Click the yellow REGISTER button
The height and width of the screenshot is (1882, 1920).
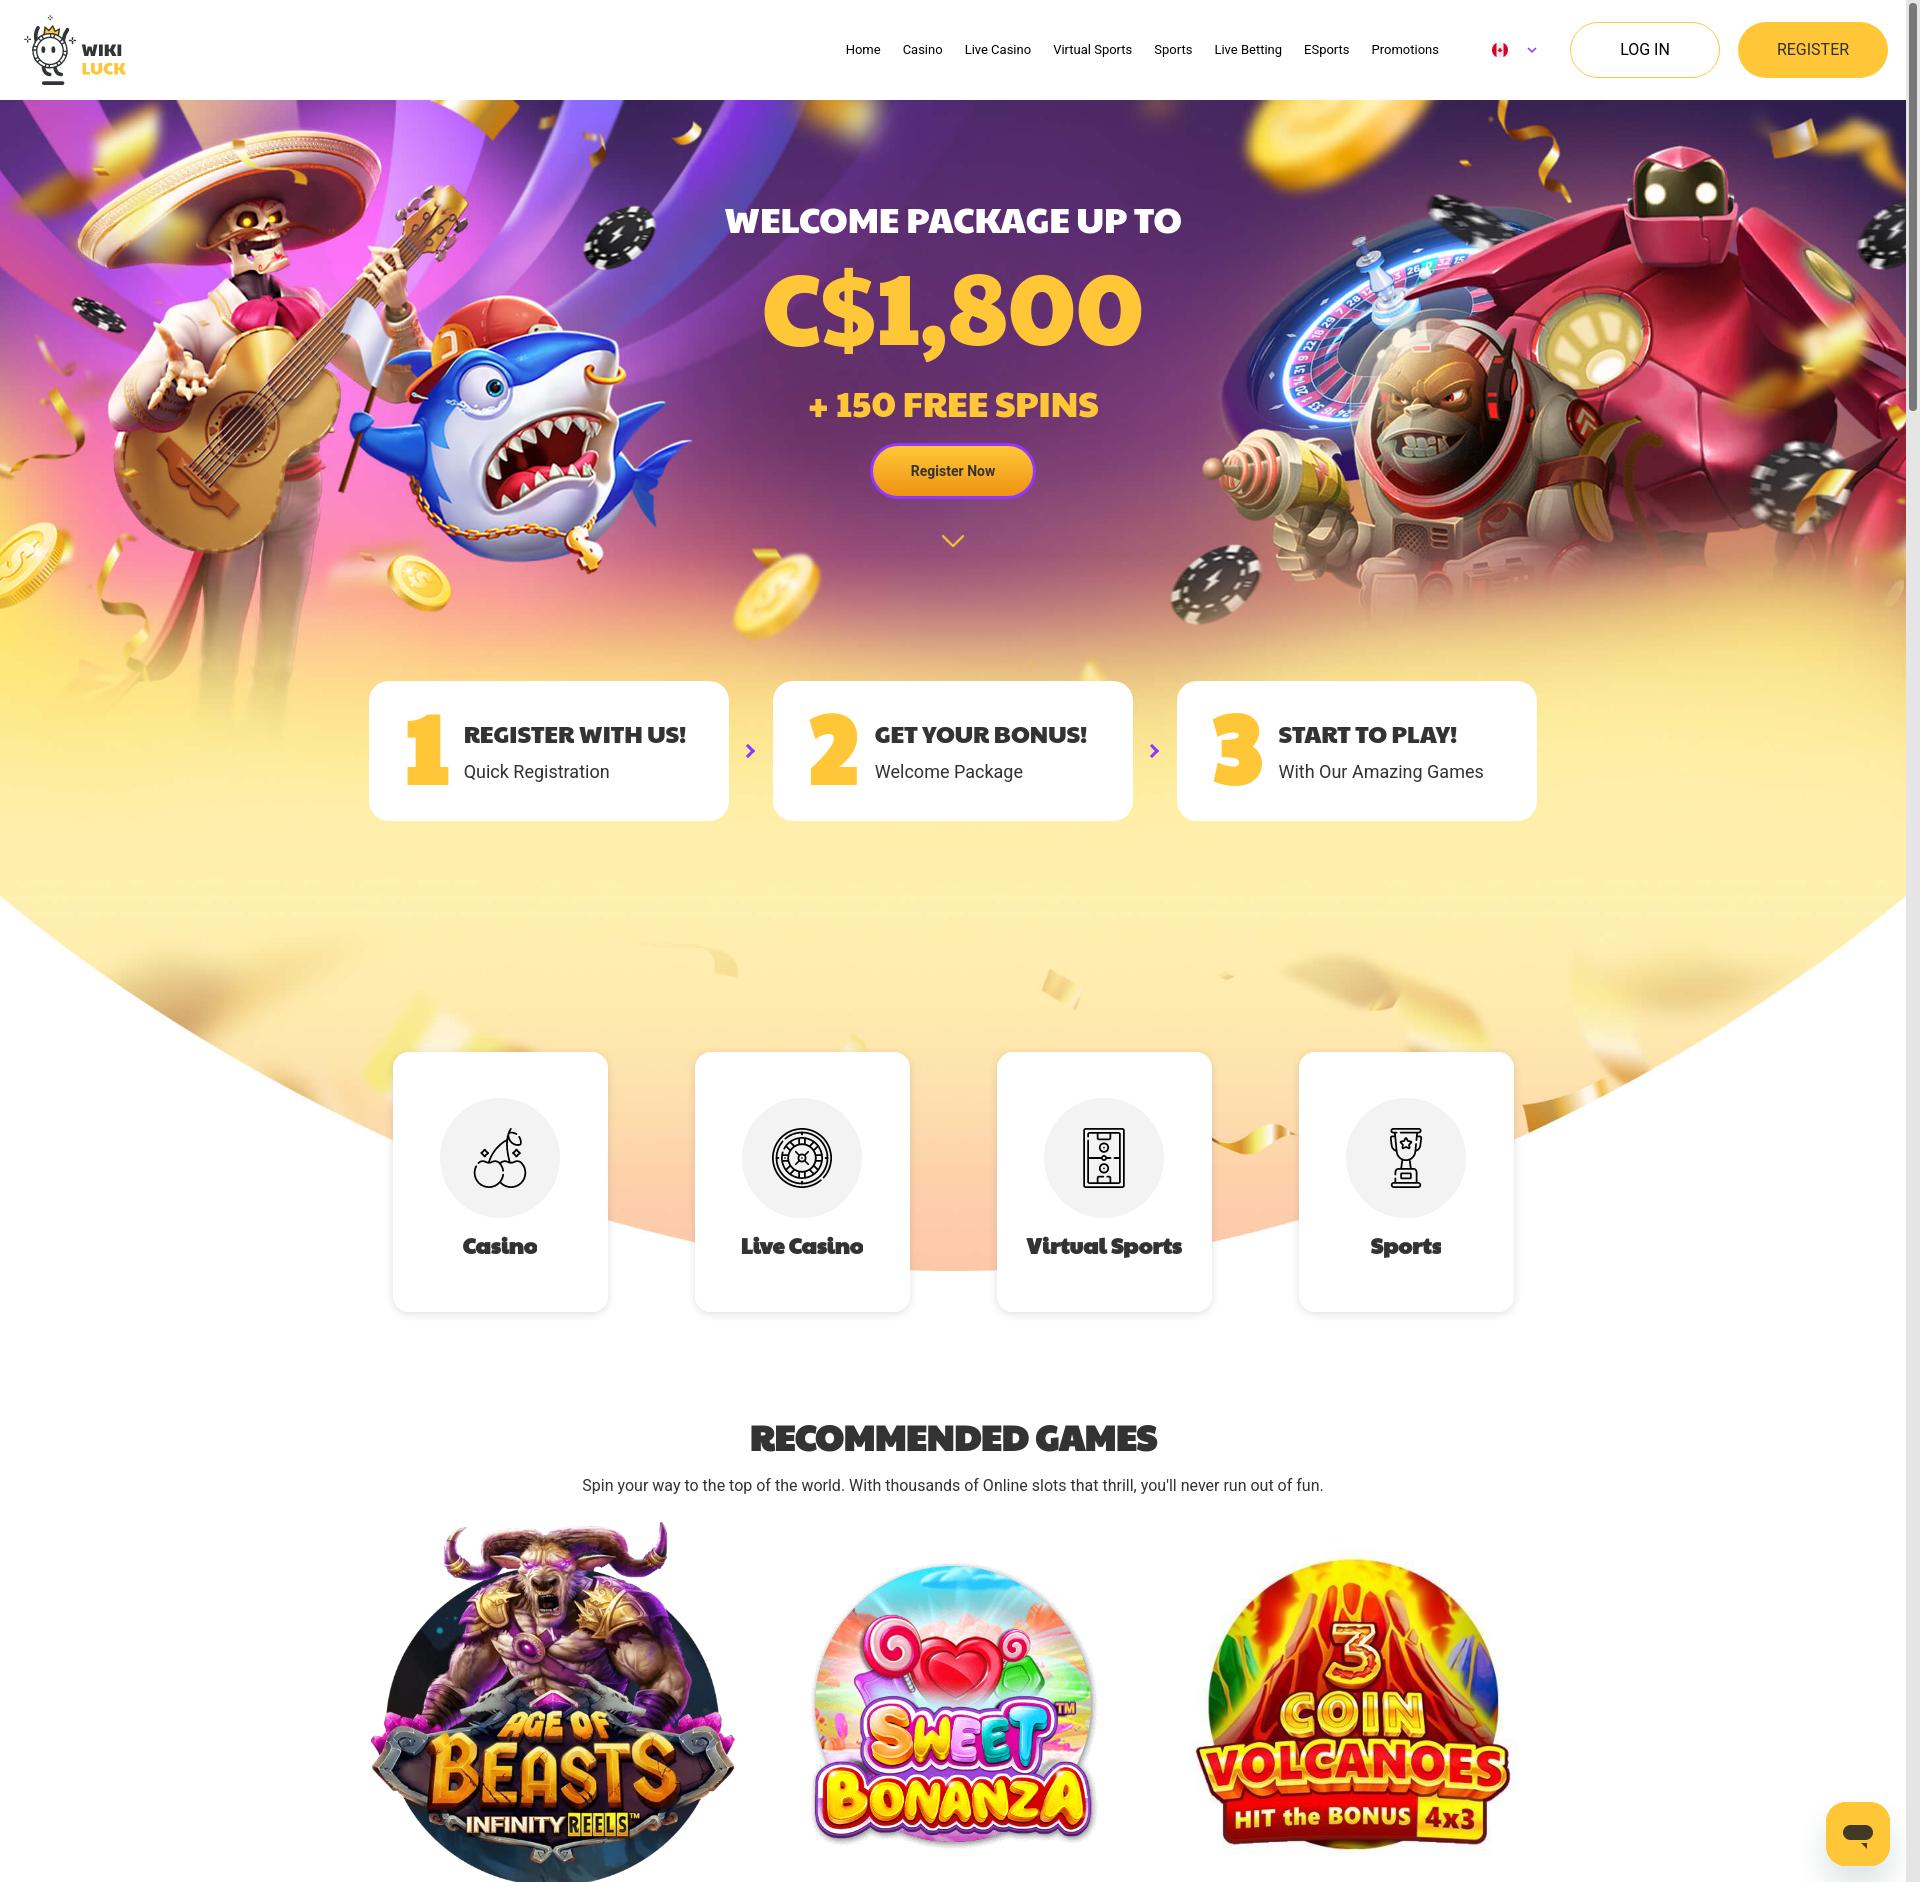[1812, 50]
